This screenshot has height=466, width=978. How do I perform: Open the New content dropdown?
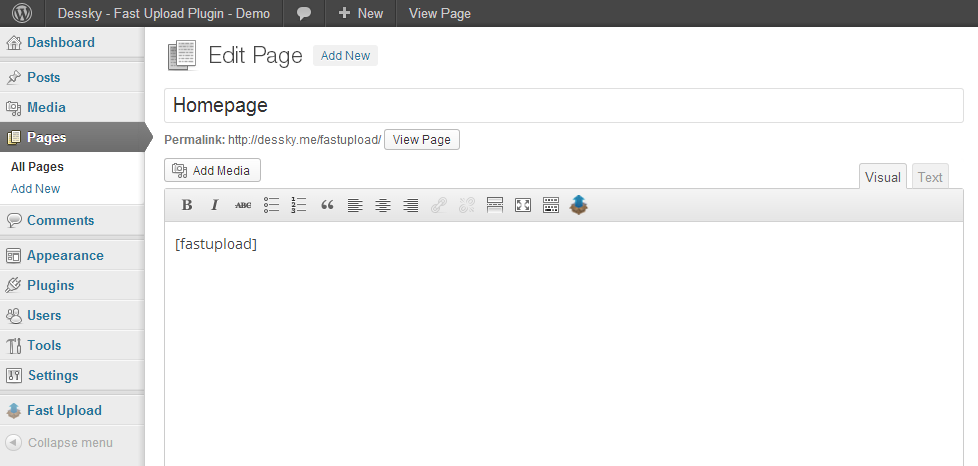[360, 13]
